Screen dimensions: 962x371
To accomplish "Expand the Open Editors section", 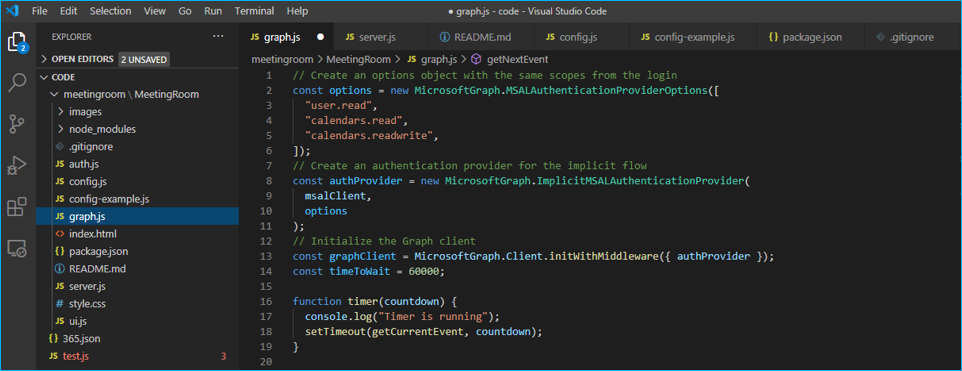I will [44, 59].
